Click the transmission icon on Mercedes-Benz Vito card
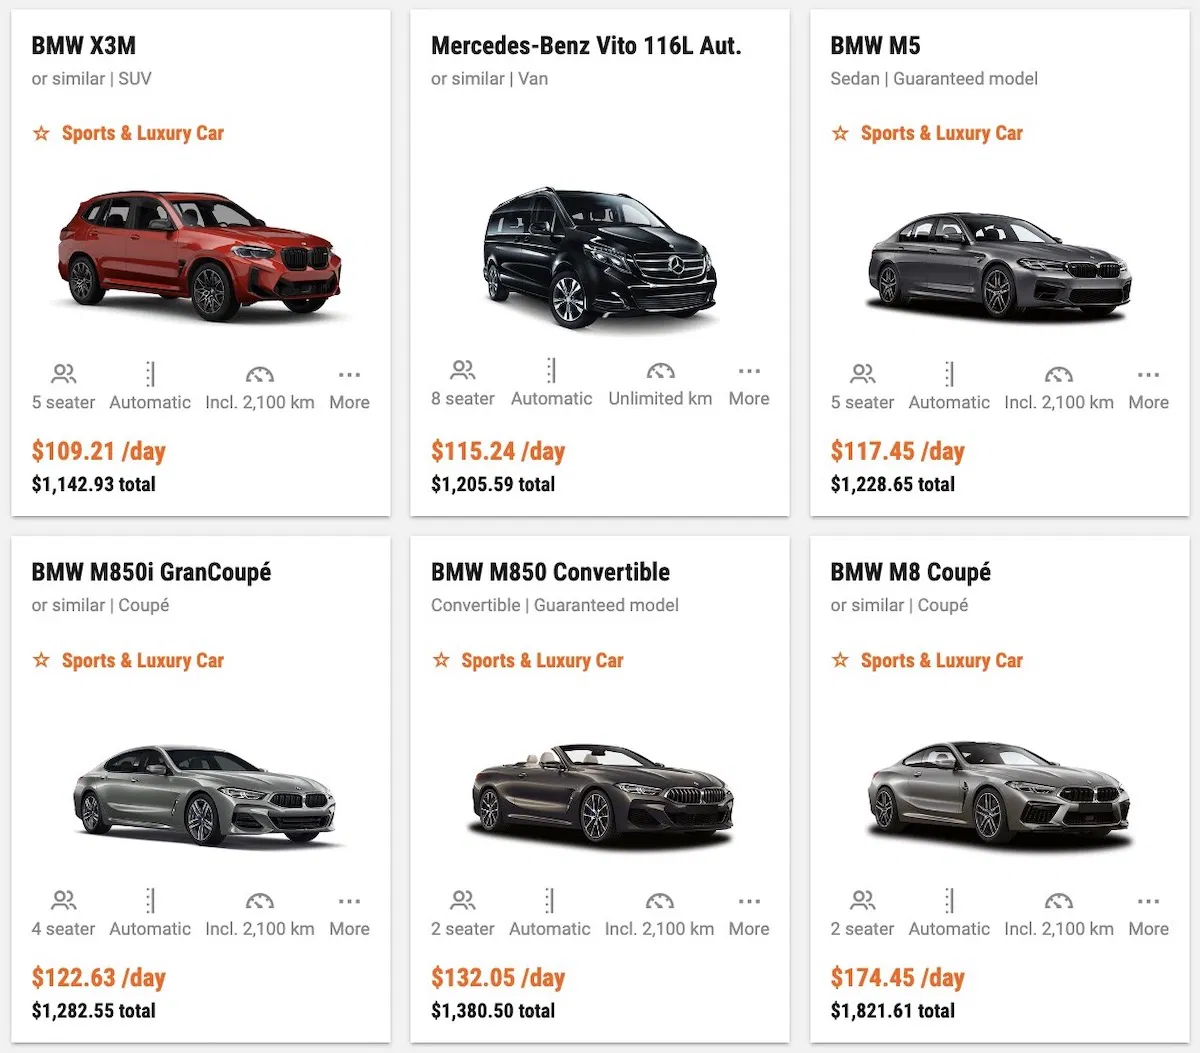 551,371
